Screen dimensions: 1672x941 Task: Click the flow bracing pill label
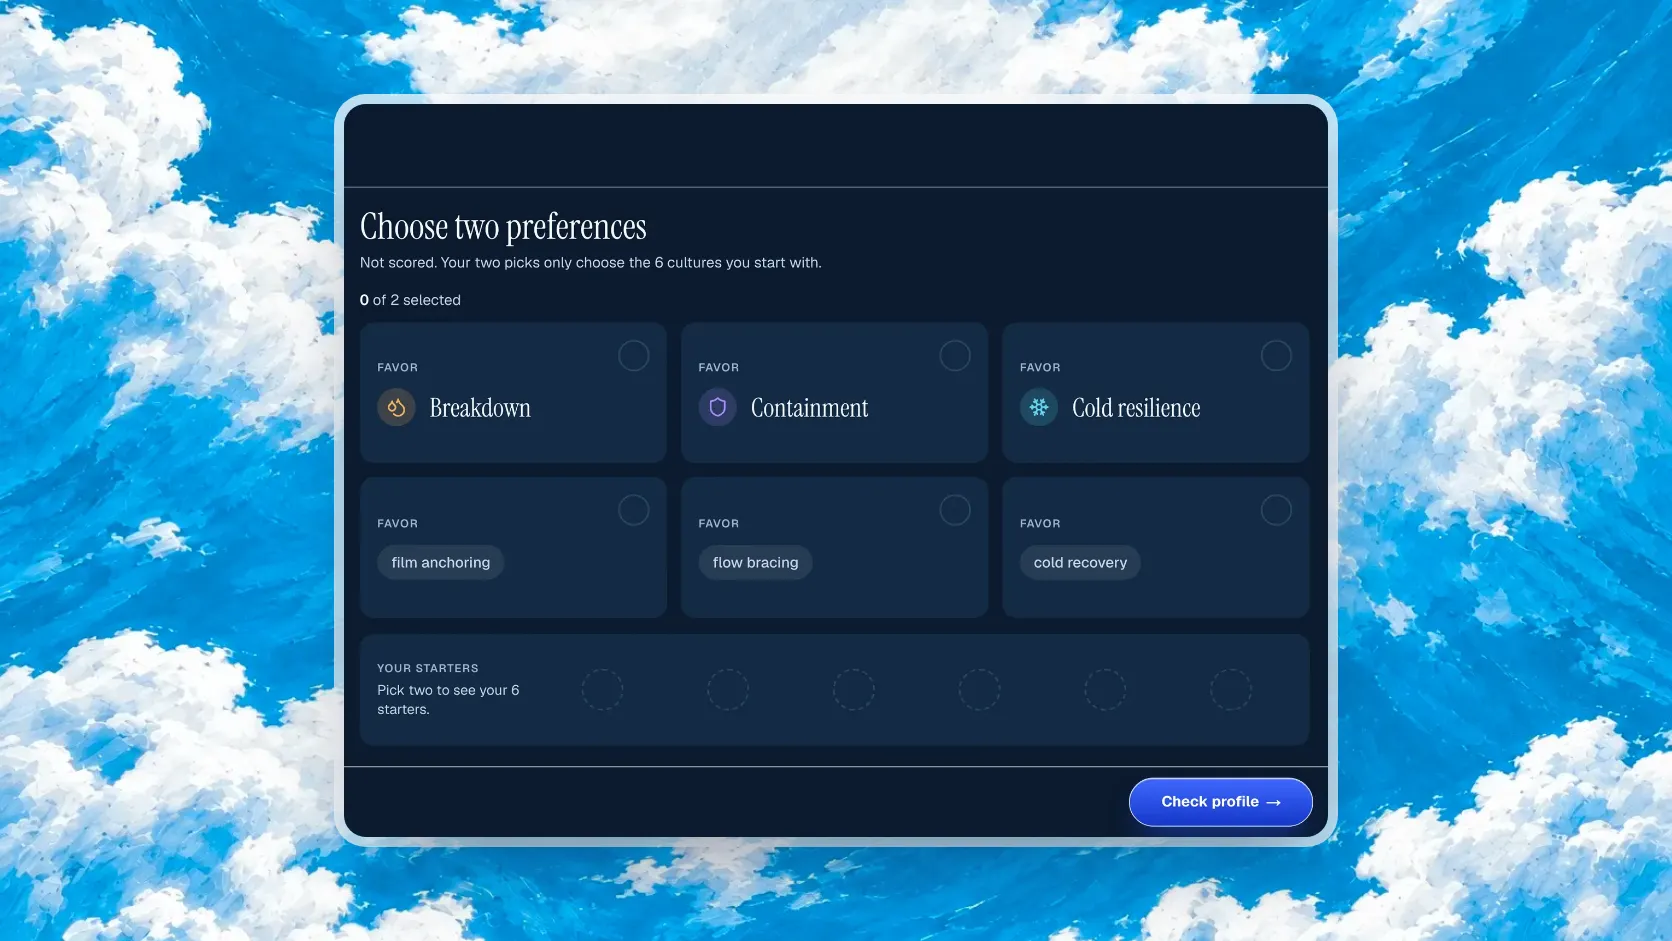[x=755, y=562]
